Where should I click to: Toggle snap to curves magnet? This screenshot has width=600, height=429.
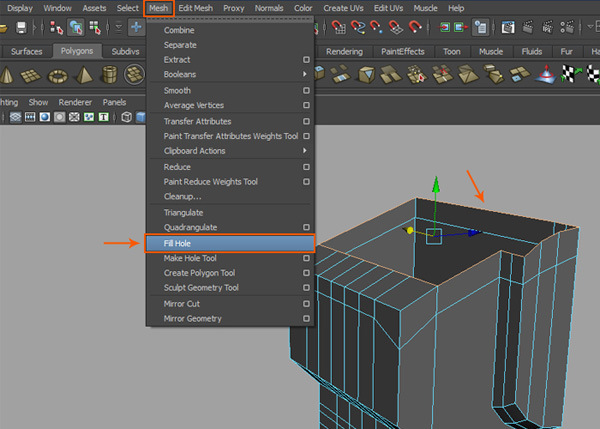pos(358,27)
